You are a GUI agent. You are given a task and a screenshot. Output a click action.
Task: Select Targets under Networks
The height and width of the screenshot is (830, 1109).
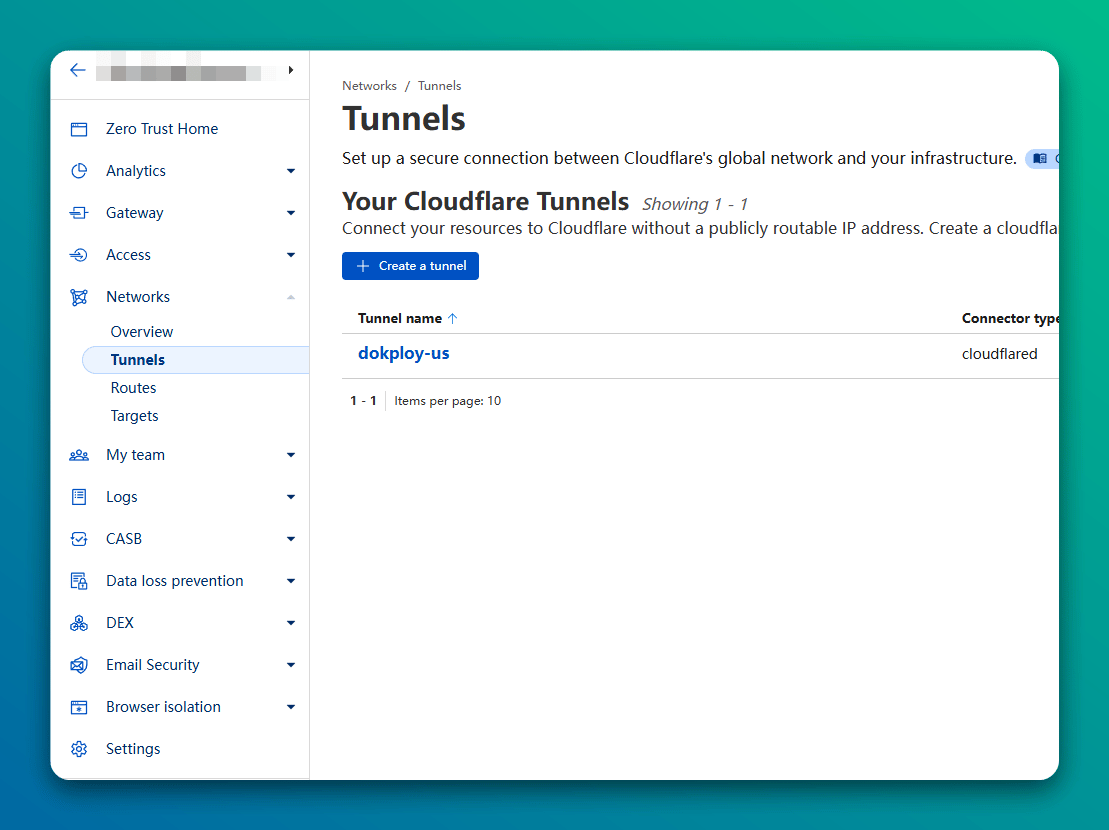(x=135, y=416)
